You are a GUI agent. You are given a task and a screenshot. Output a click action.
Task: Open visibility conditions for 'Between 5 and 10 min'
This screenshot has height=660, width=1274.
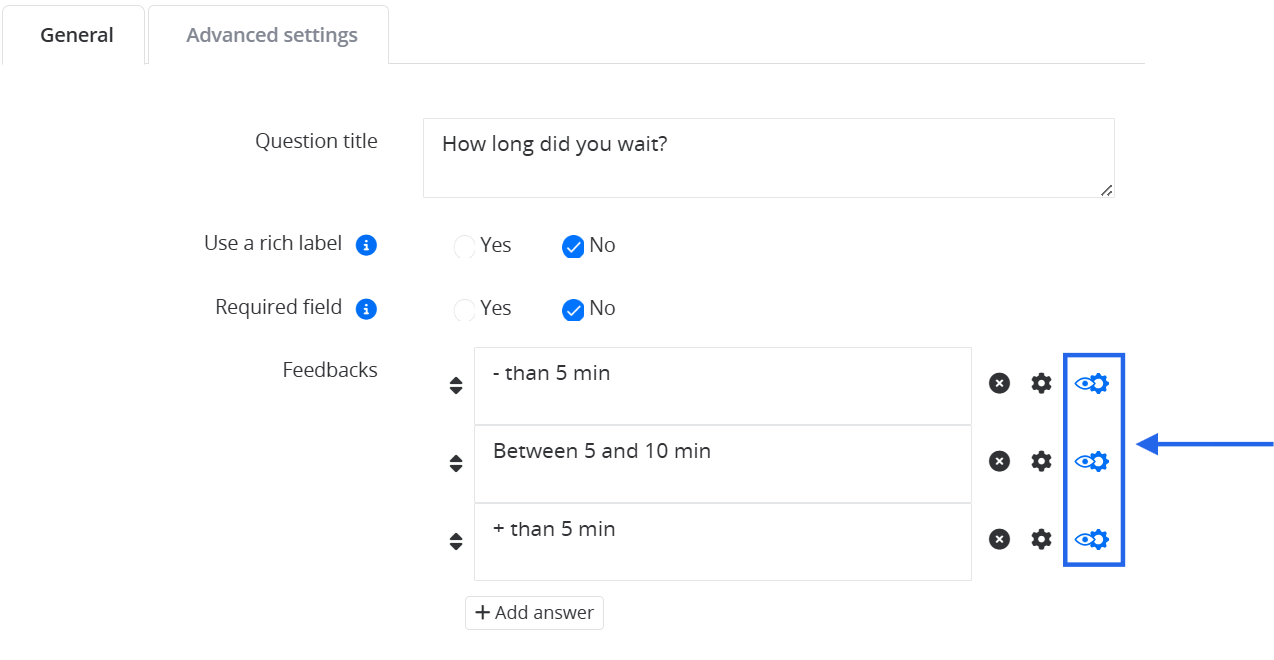[1092, 461]
